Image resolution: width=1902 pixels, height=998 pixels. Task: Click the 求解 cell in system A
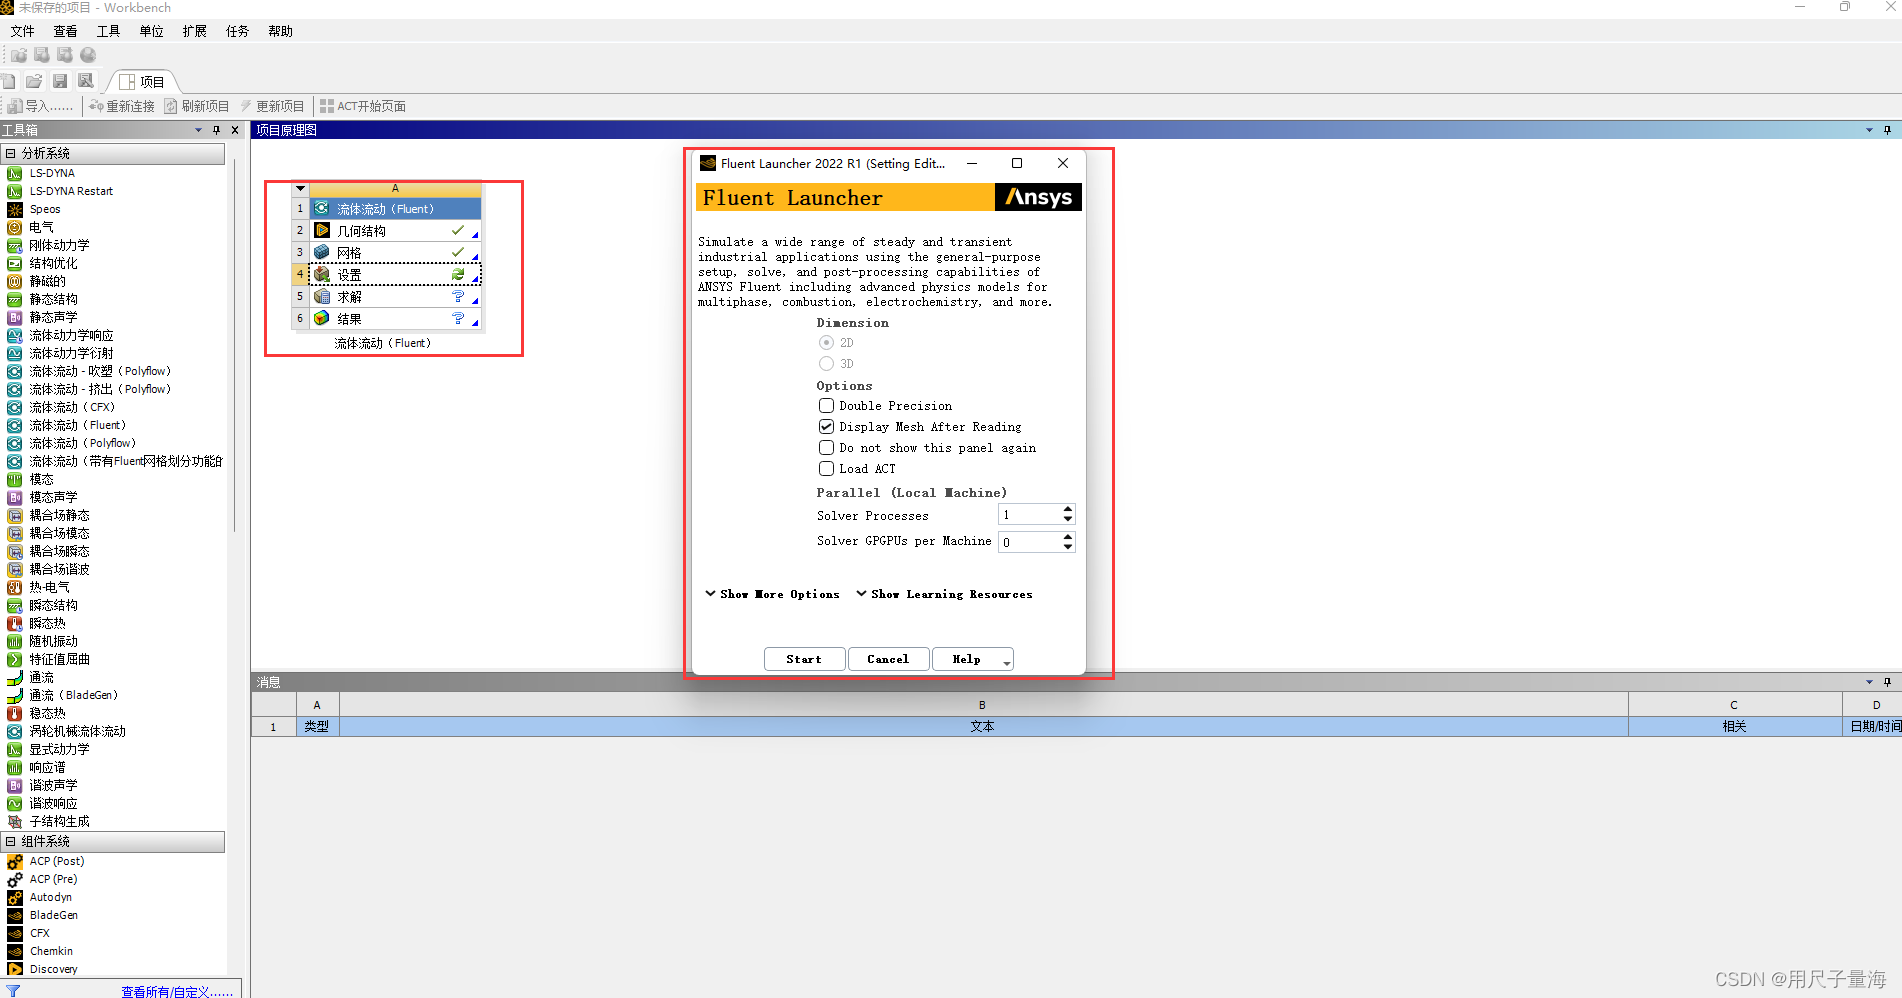(395, 297)
